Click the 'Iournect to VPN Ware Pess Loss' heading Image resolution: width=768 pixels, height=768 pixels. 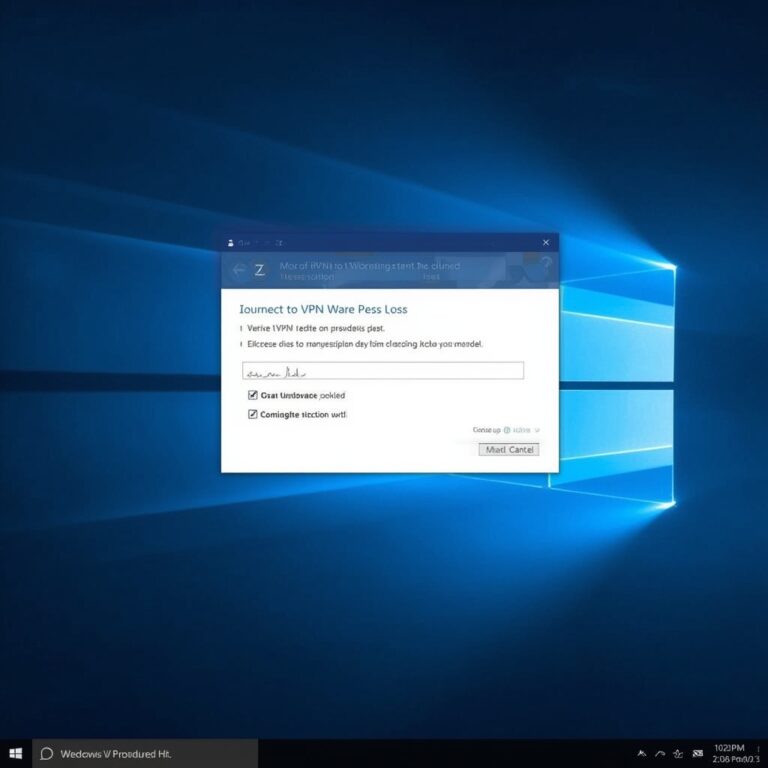point(323,310)
